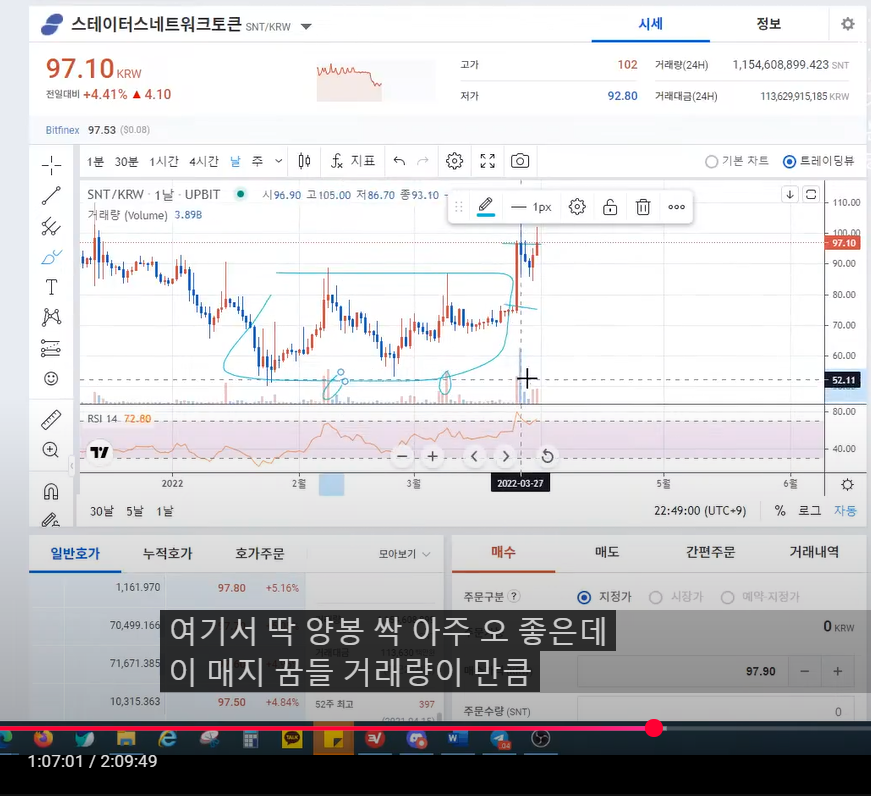Set chart range to 30날
The image size is (871, 796).
coord(102,511)
